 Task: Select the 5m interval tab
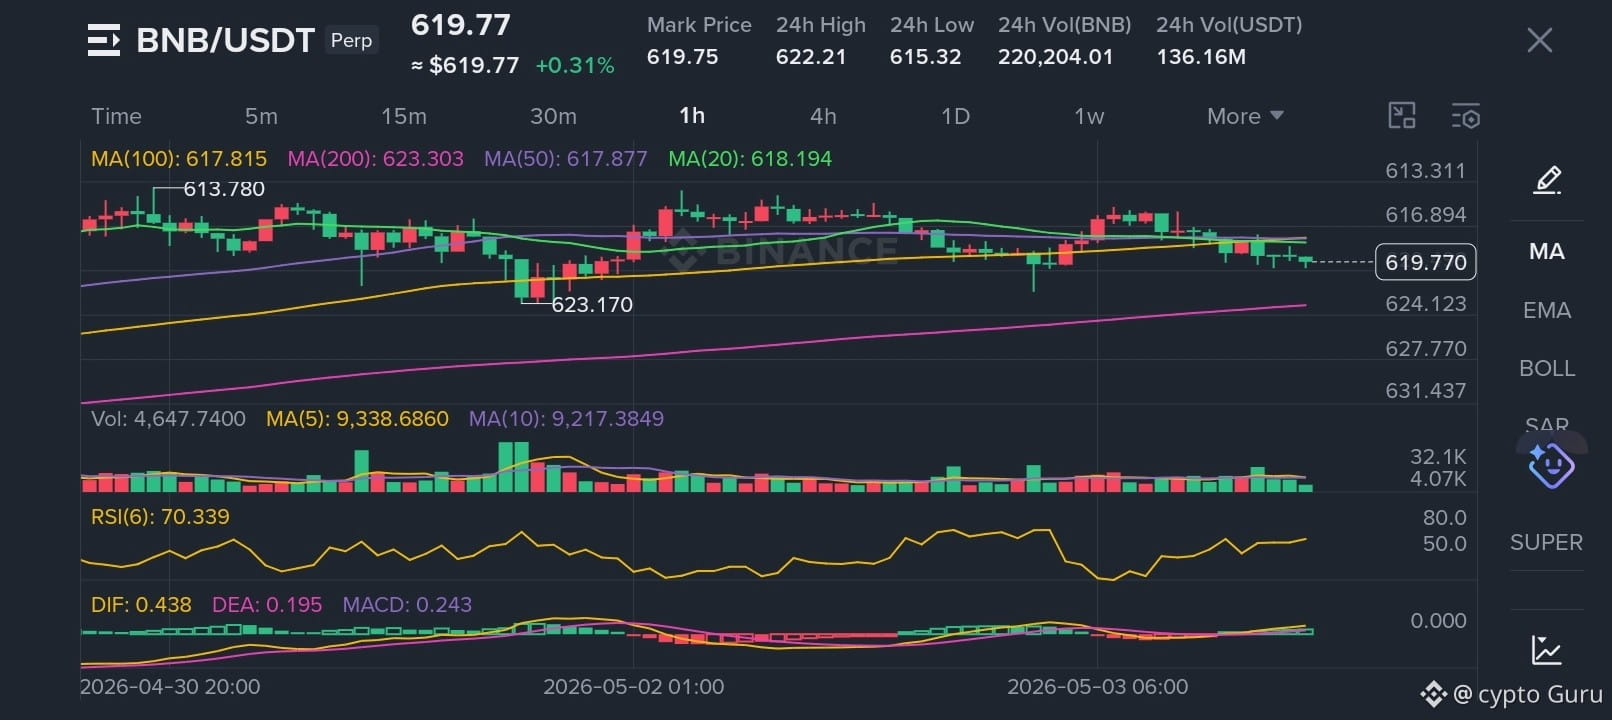tap(261, 116)
